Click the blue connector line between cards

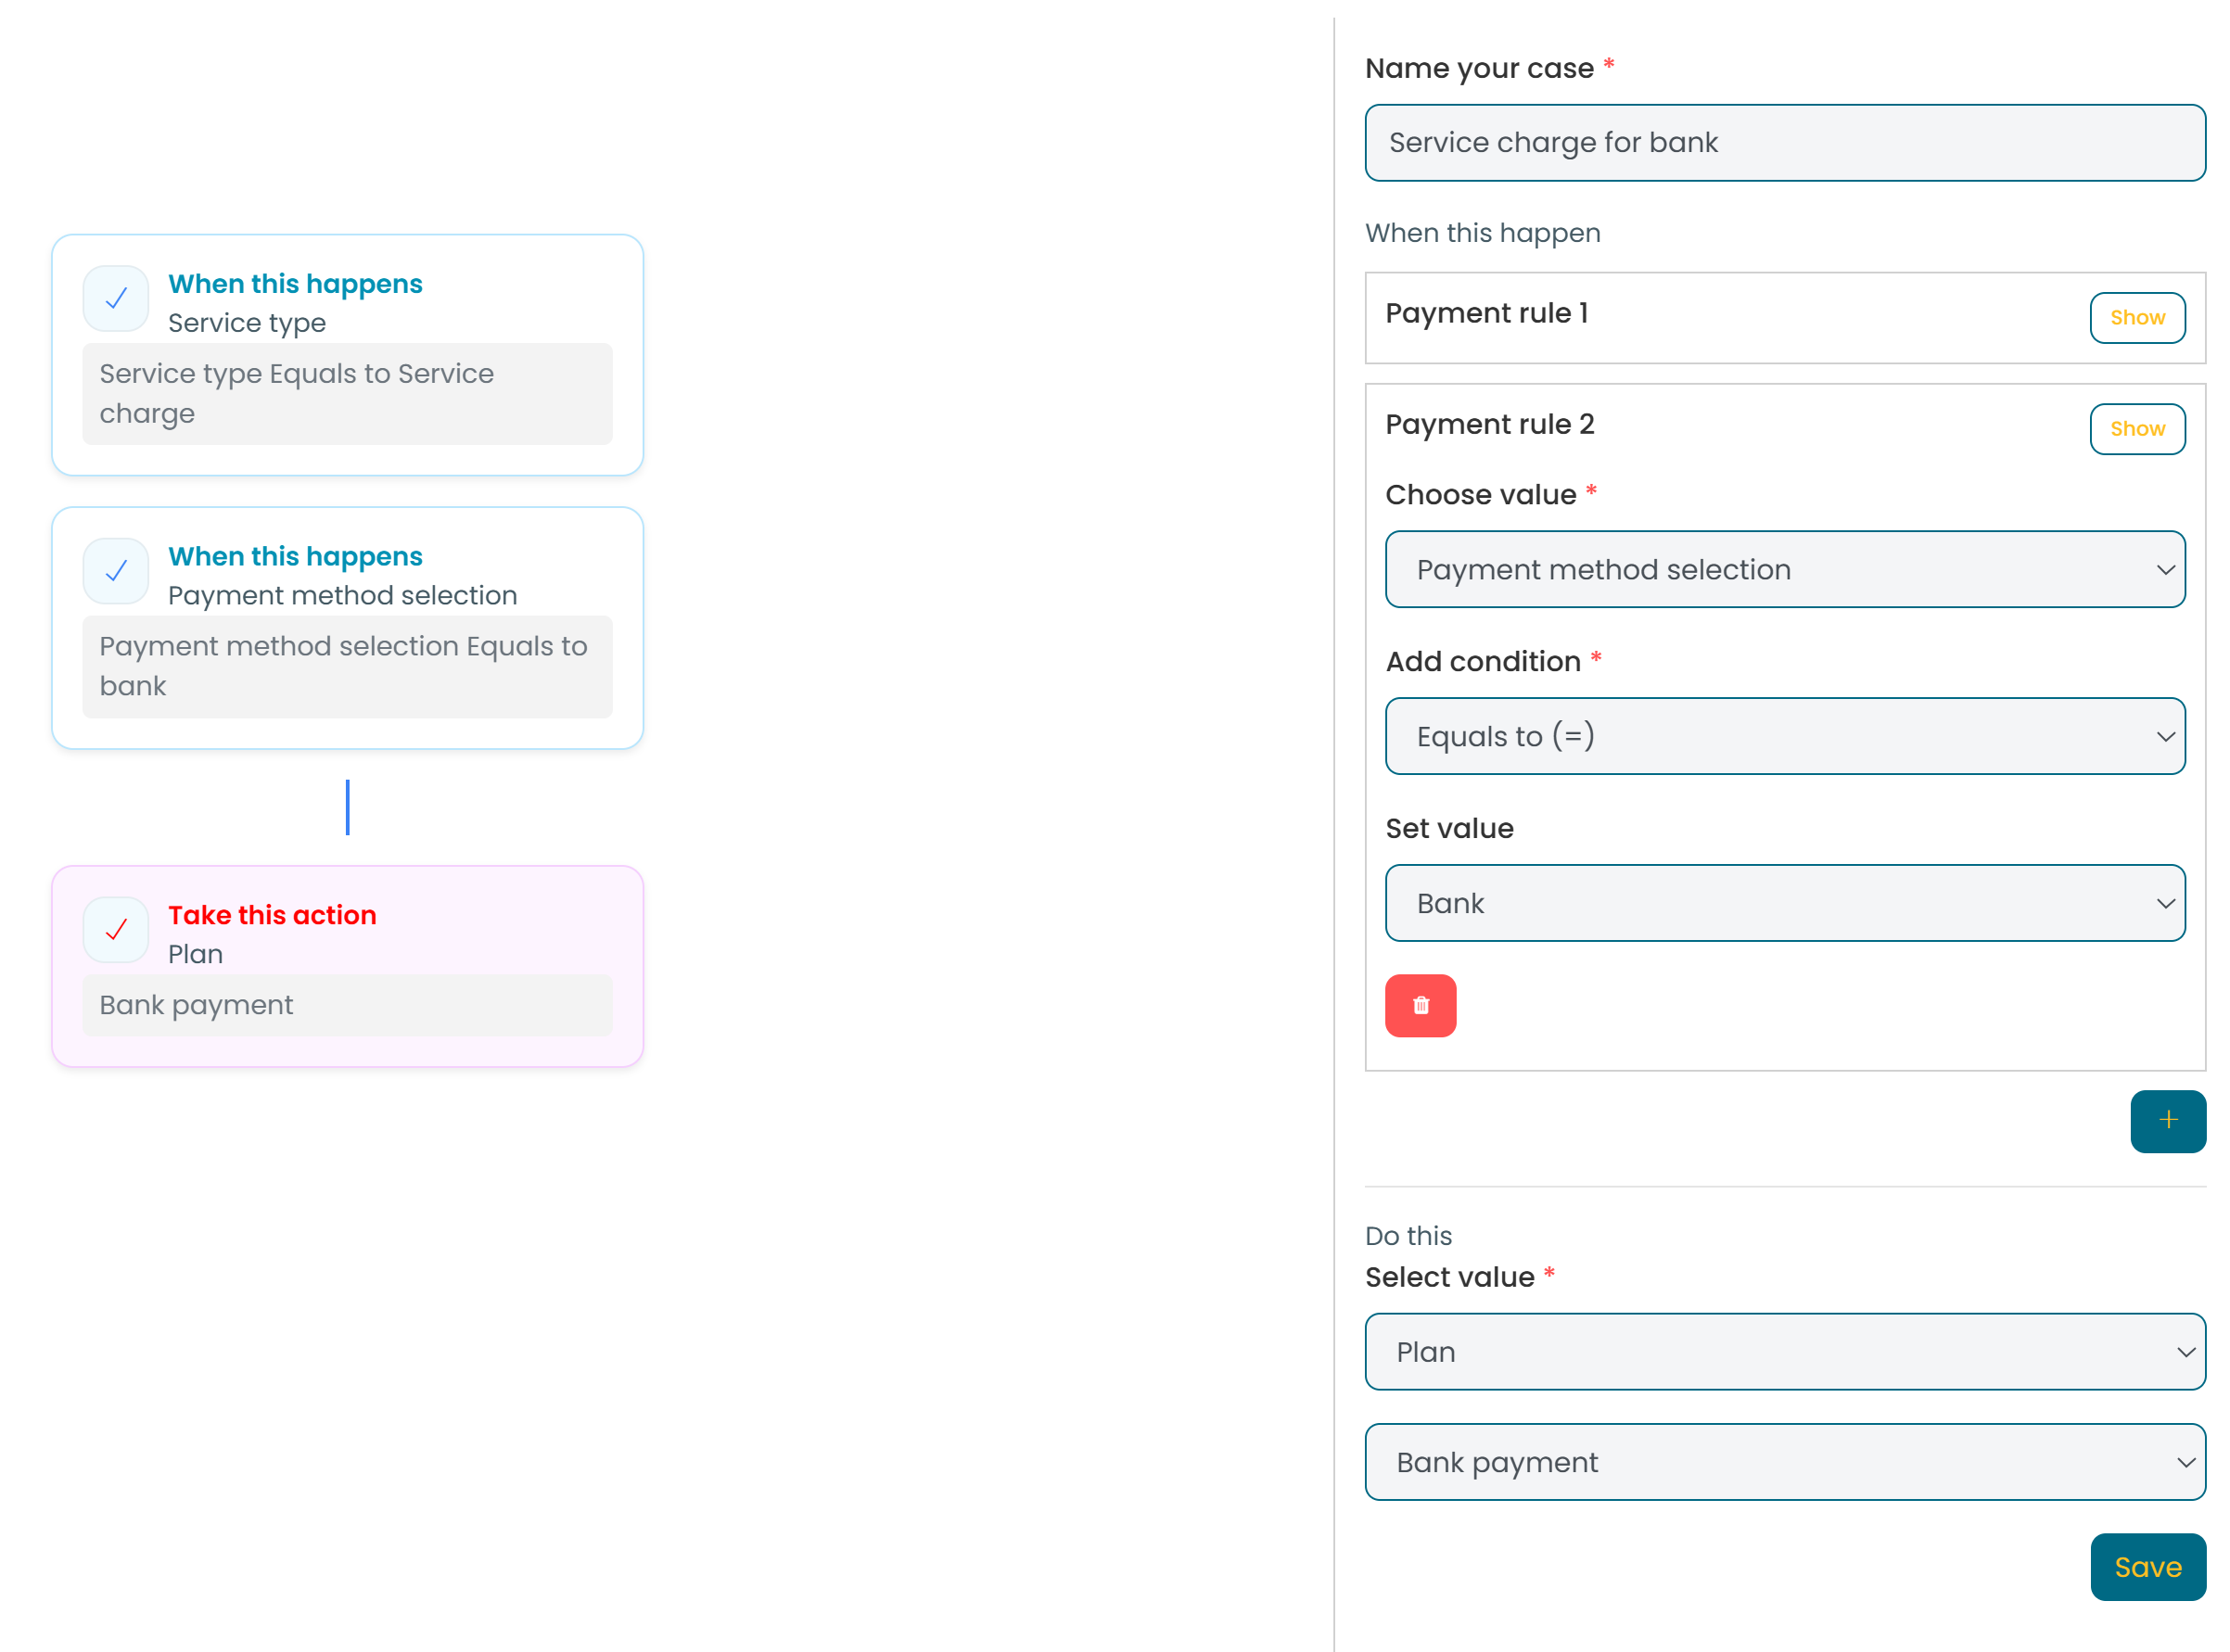[x=347, y=807]
